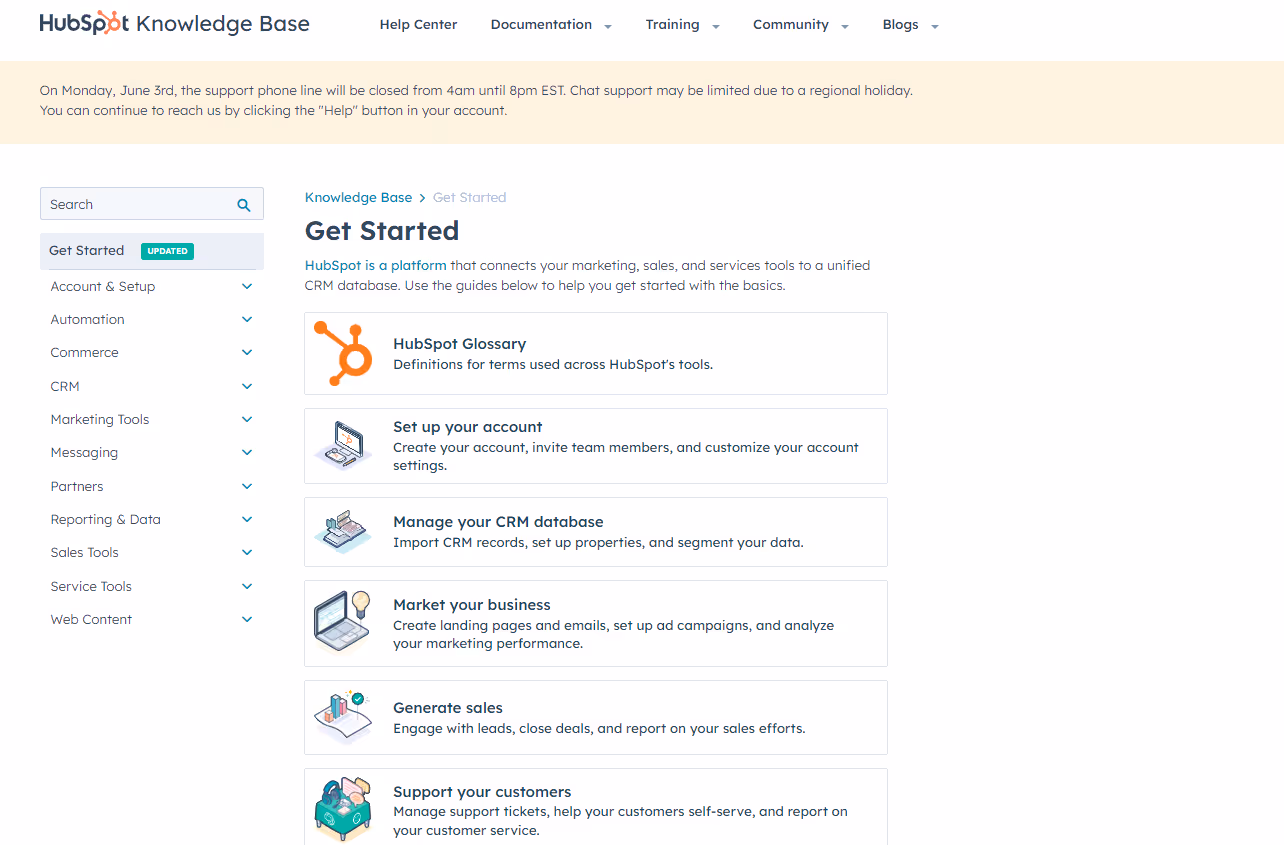Click the Get Started breadcrumb text
1284x845 pixels.
tap(469, 197)
